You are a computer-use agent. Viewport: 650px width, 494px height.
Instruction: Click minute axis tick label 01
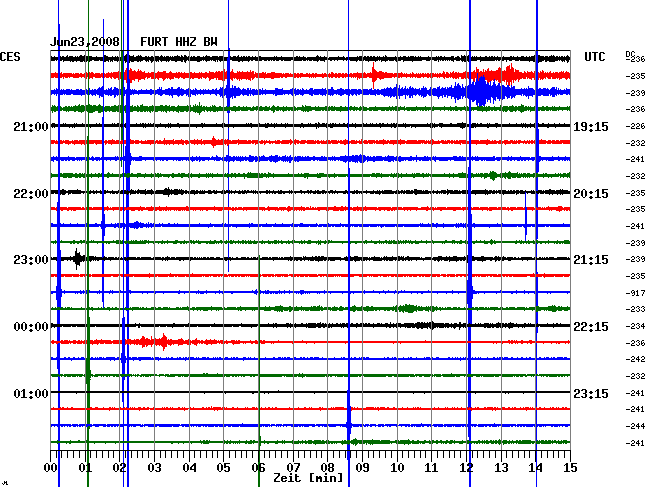coord(85,468)
